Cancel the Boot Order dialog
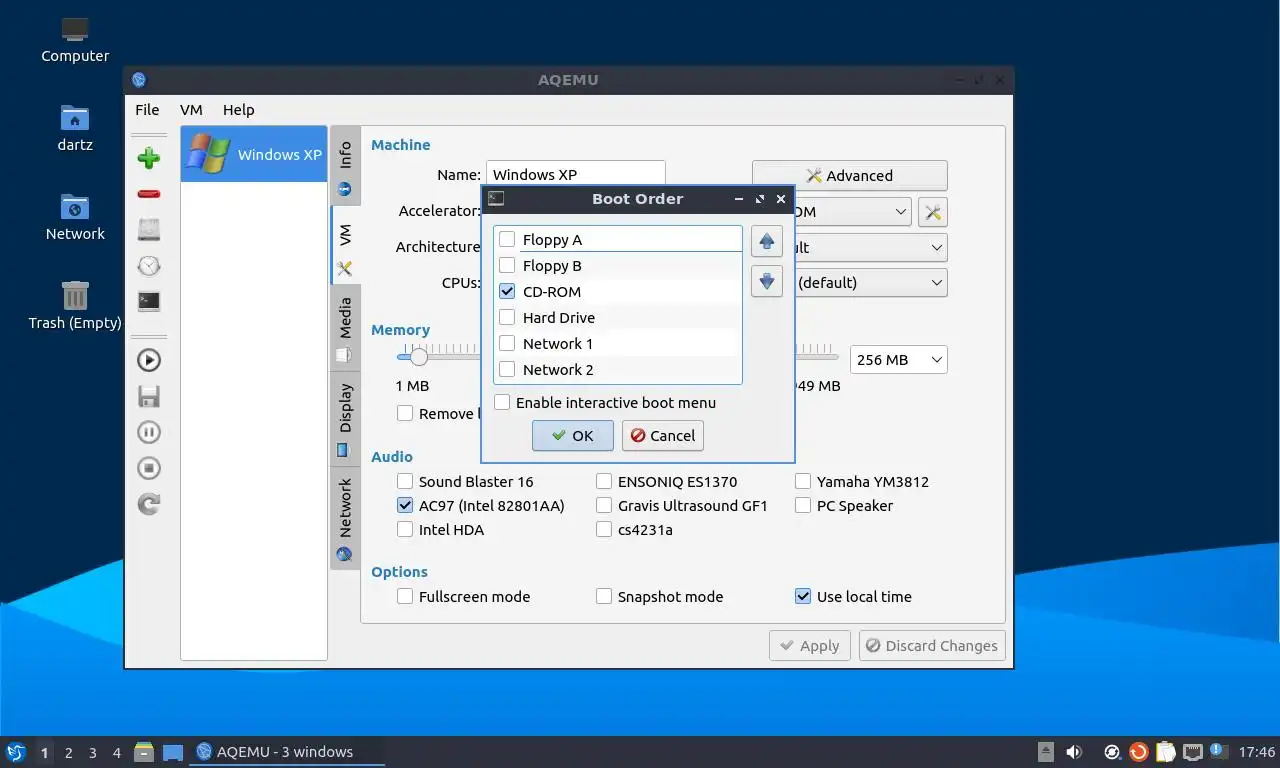This screenshot has width=1280, height=768. tap(663, 436)
